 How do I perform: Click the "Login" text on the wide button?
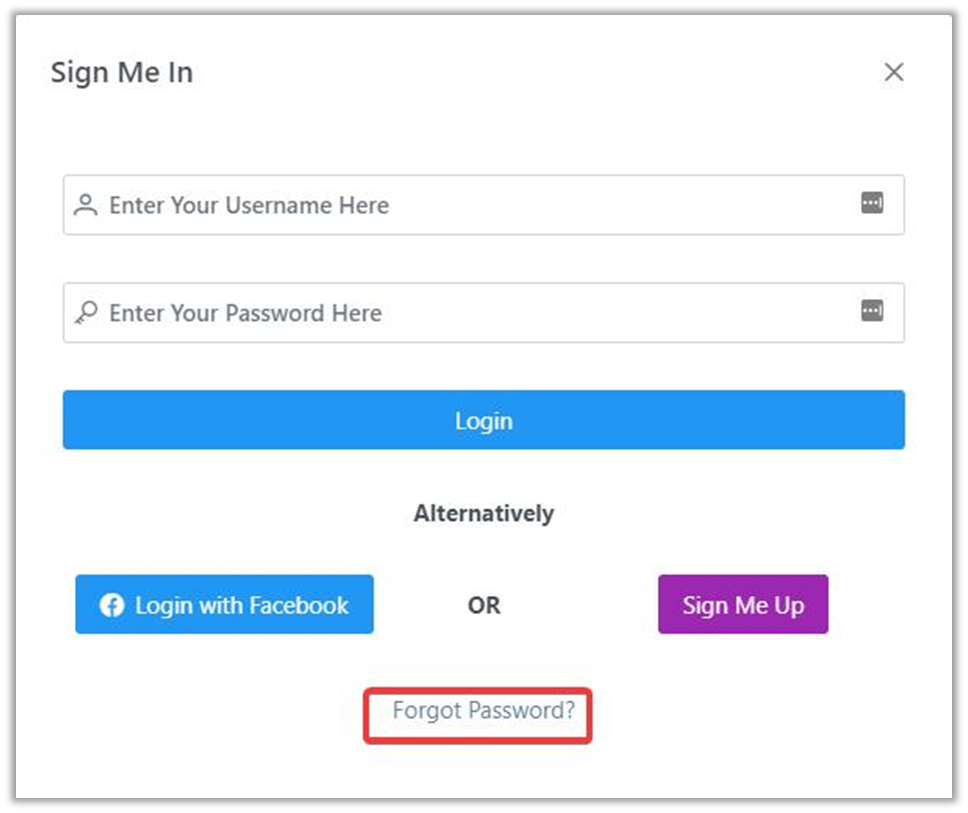pyautogui.click(x=484, y=421)
